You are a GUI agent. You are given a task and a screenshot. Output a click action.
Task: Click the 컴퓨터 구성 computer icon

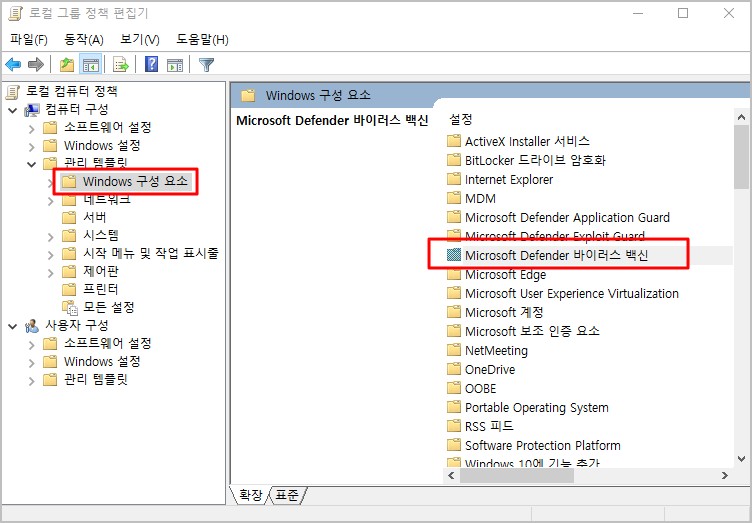[x=32, y=110]
